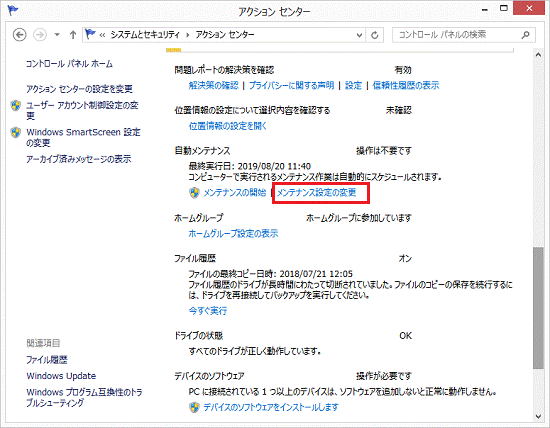Open Windows SmartScreen 設定の変更
This screenshot has width=550, height=428.
point(83,137)
